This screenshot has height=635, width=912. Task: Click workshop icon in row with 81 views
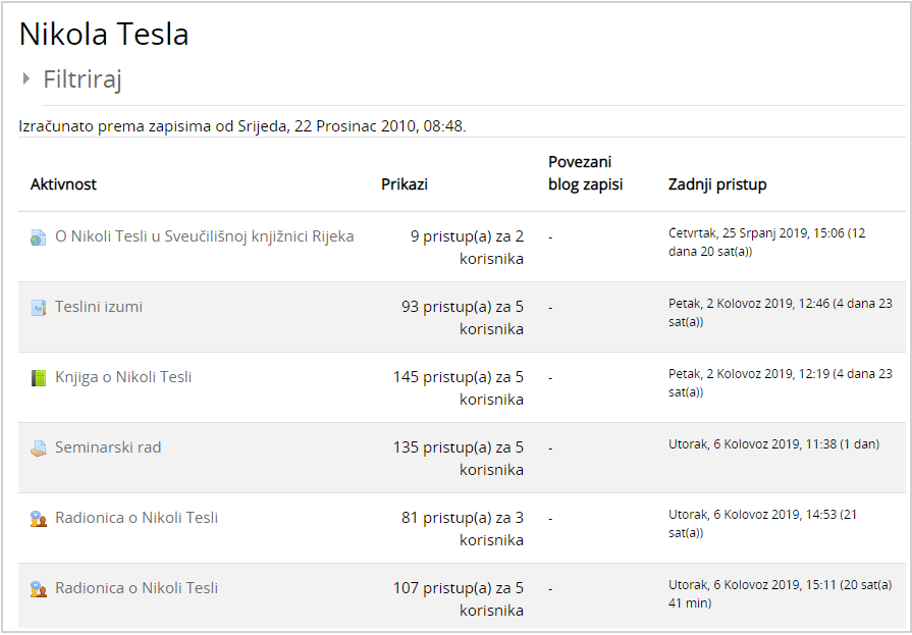[x=38, y=518]
